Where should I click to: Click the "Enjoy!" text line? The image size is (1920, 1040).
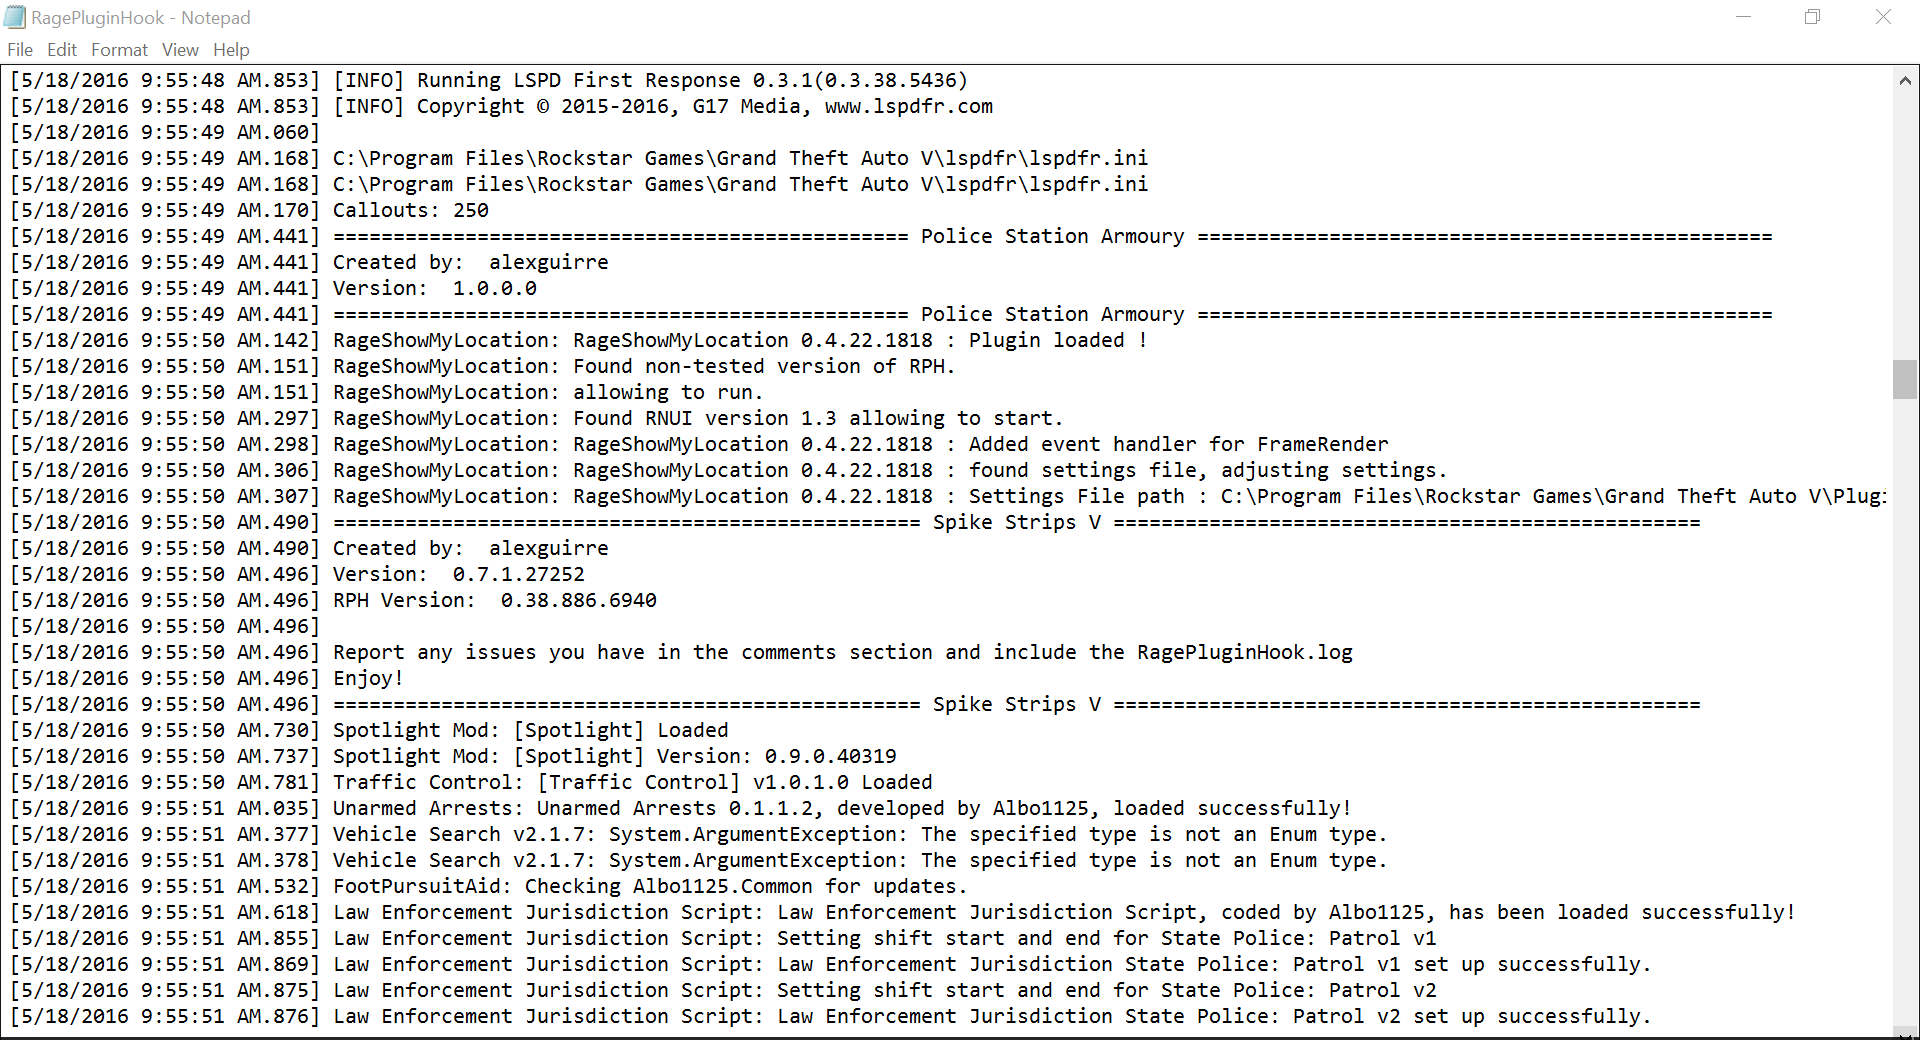tap(368, 679)
